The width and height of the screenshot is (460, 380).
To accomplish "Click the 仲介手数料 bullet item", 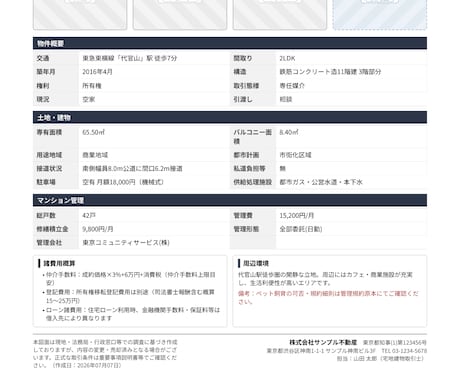I will [x=130, y=279].
